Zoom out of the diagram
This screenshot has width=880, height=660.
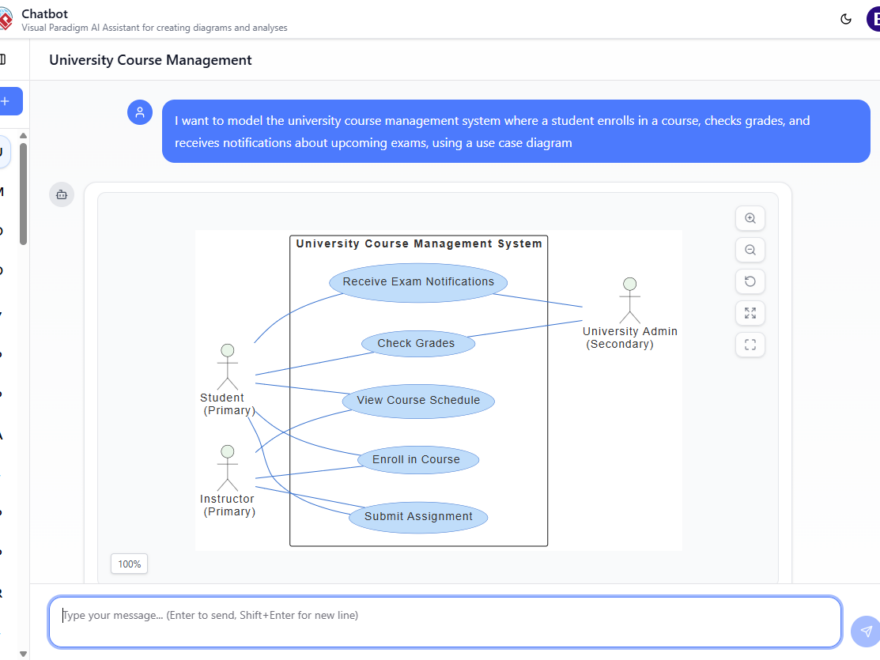click(750, 249)
